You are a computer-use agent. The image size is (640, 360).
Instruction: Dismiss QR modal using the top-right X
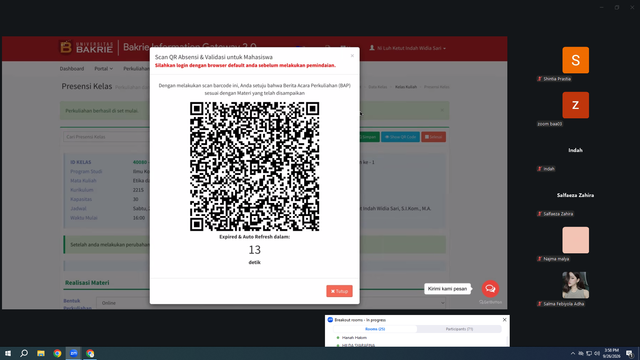tap(352, 56)
